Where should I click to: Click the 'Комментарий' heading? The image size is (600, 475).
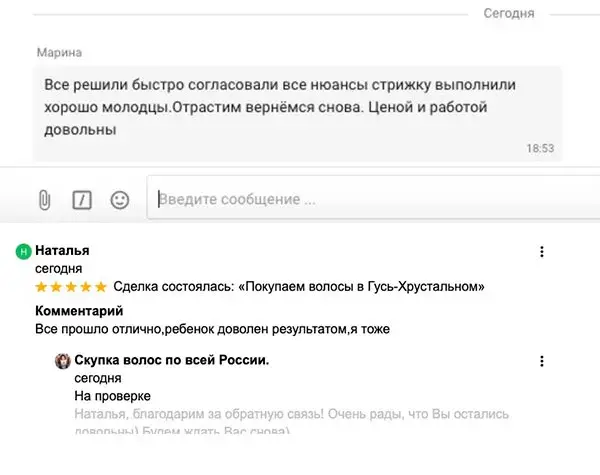(79, 311)
